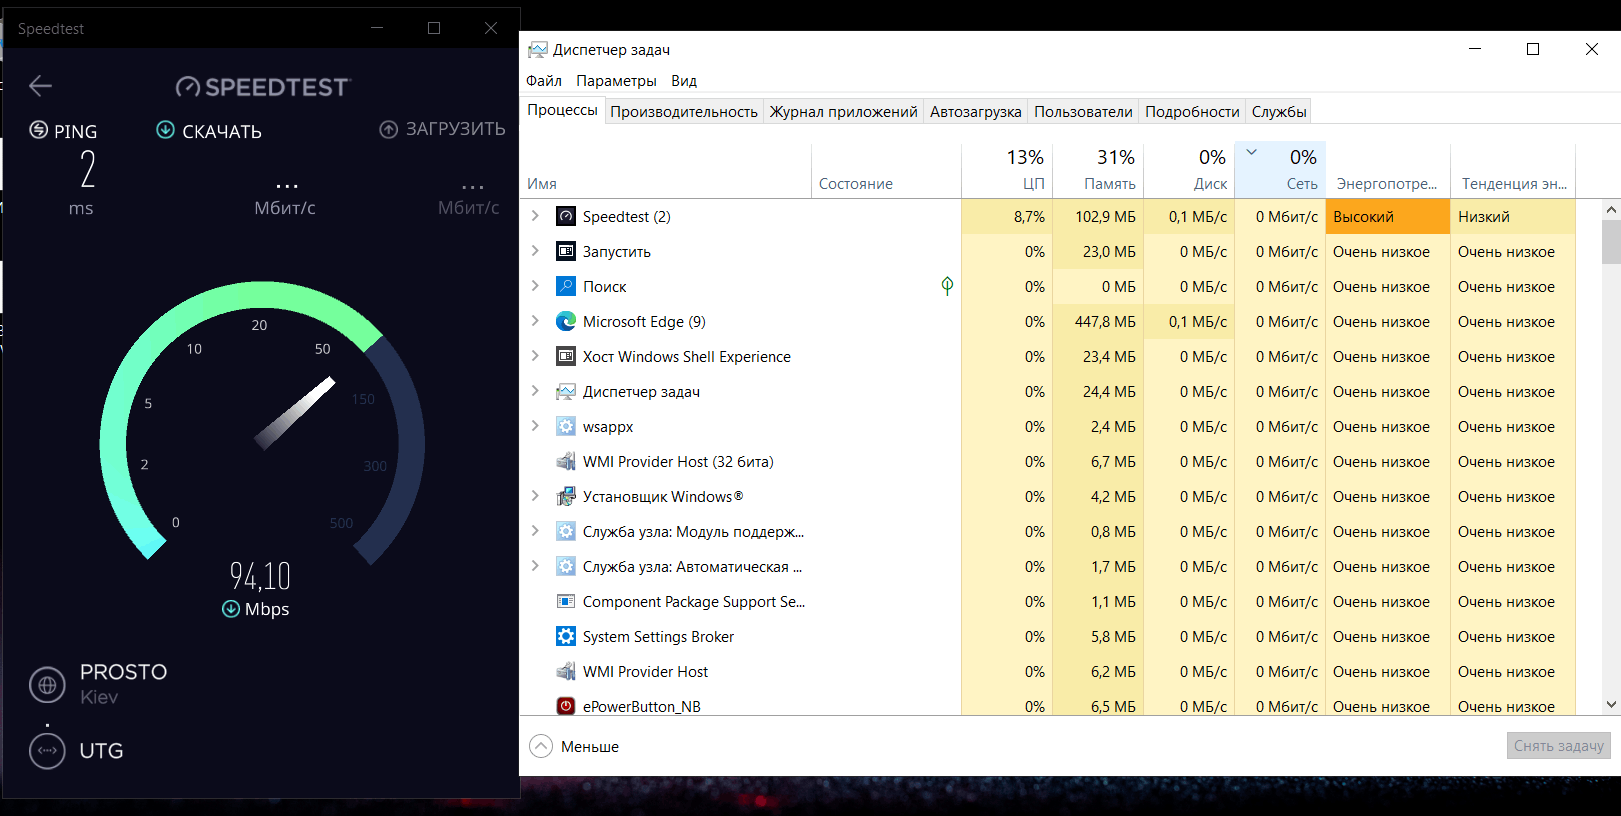Click the Speedtest logo gauge icon
This screenshot has width=1621, height=816.
click(188, 88)
